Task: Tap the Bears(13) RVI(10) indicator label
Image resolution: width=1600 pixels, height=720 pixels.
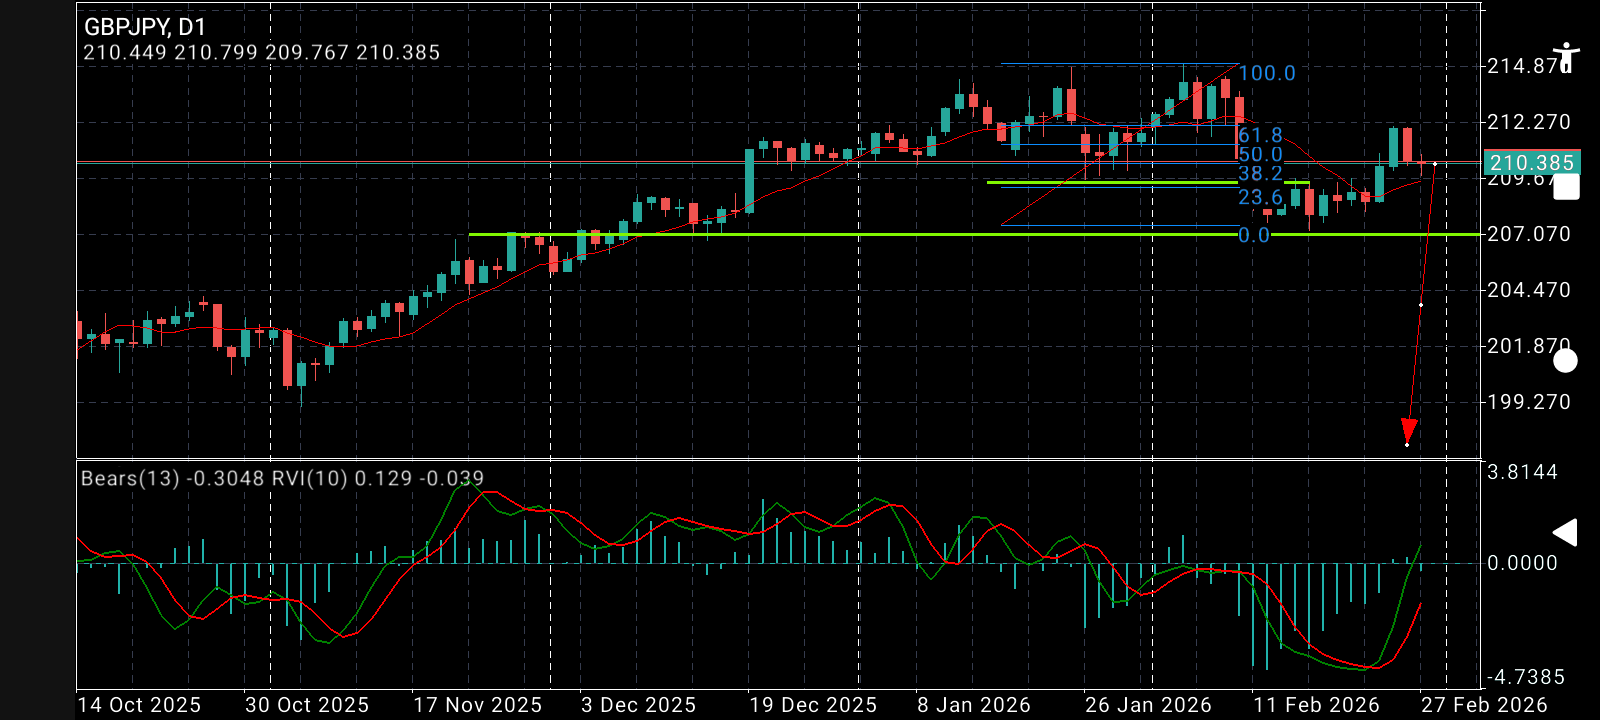Action: (x=282, y=478)
